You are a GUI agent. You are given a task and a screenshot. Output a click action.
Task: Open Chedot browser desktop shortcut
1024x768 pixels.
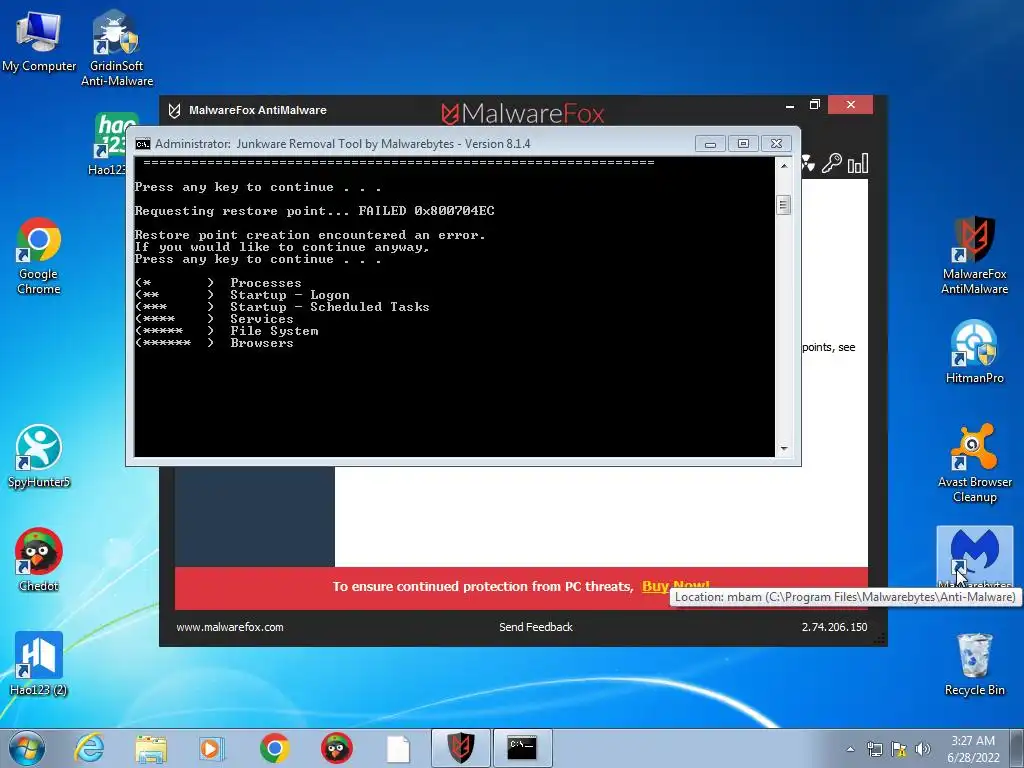[39, 560]
